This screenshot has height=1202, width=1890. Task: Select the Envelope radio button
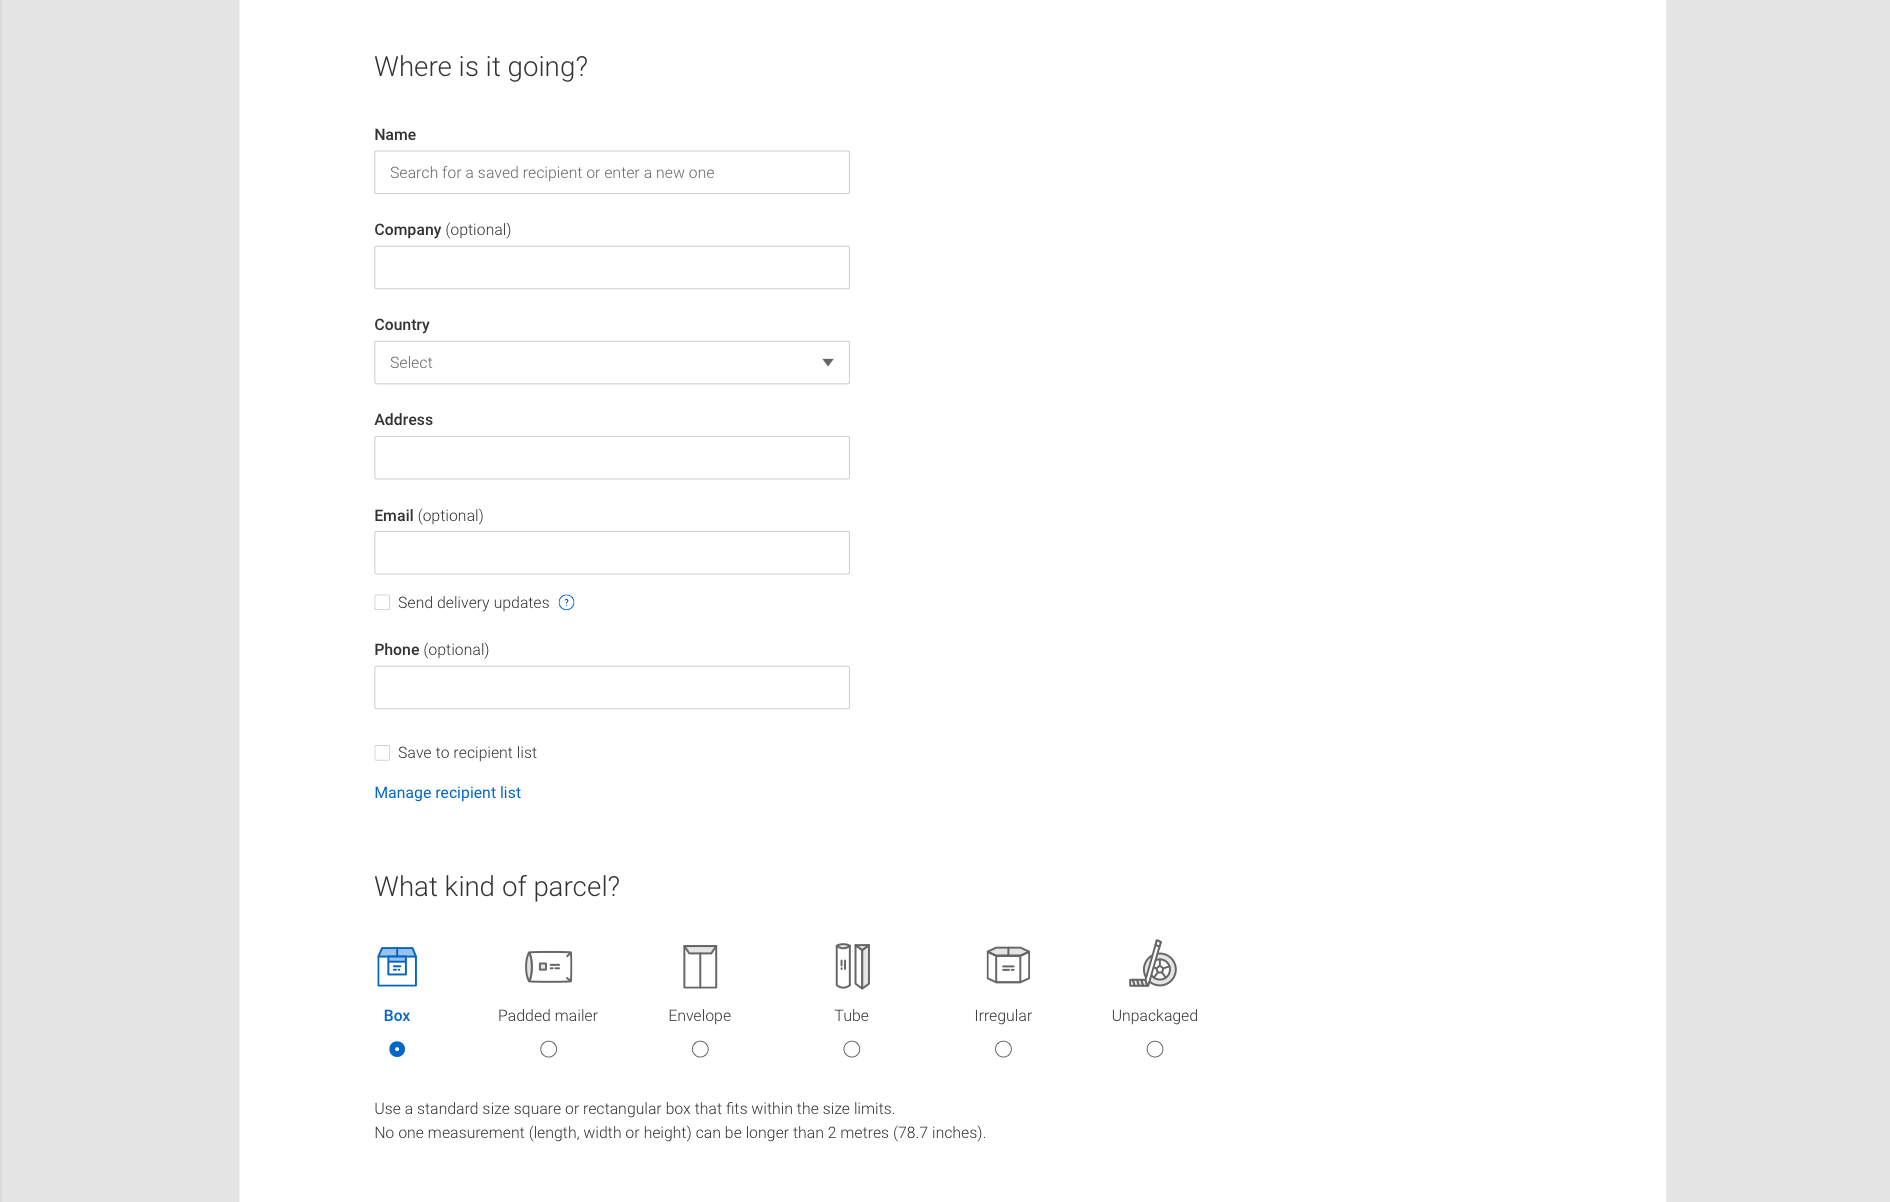pos(700,1048)
